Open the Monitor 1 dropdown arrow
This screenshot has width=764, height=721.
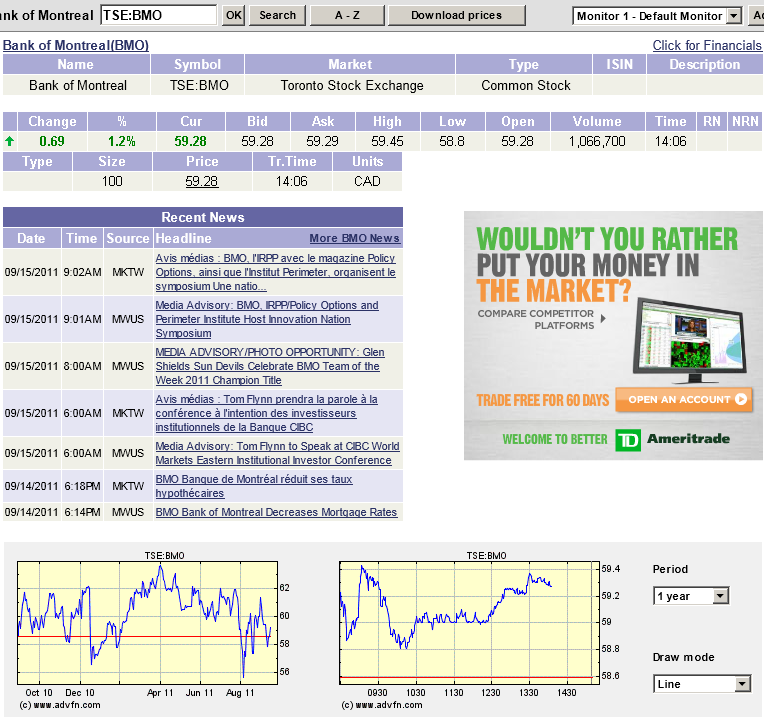733,16
